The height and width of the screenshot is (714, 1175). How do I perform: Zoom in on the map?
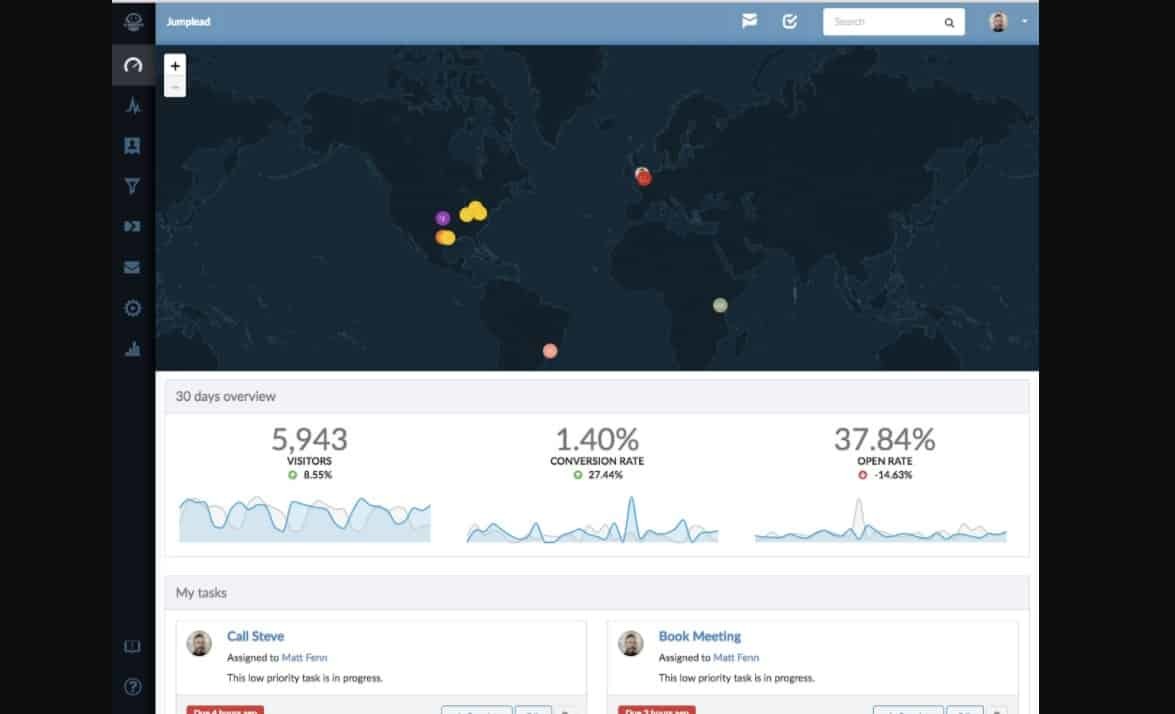(x=175, y=66)
